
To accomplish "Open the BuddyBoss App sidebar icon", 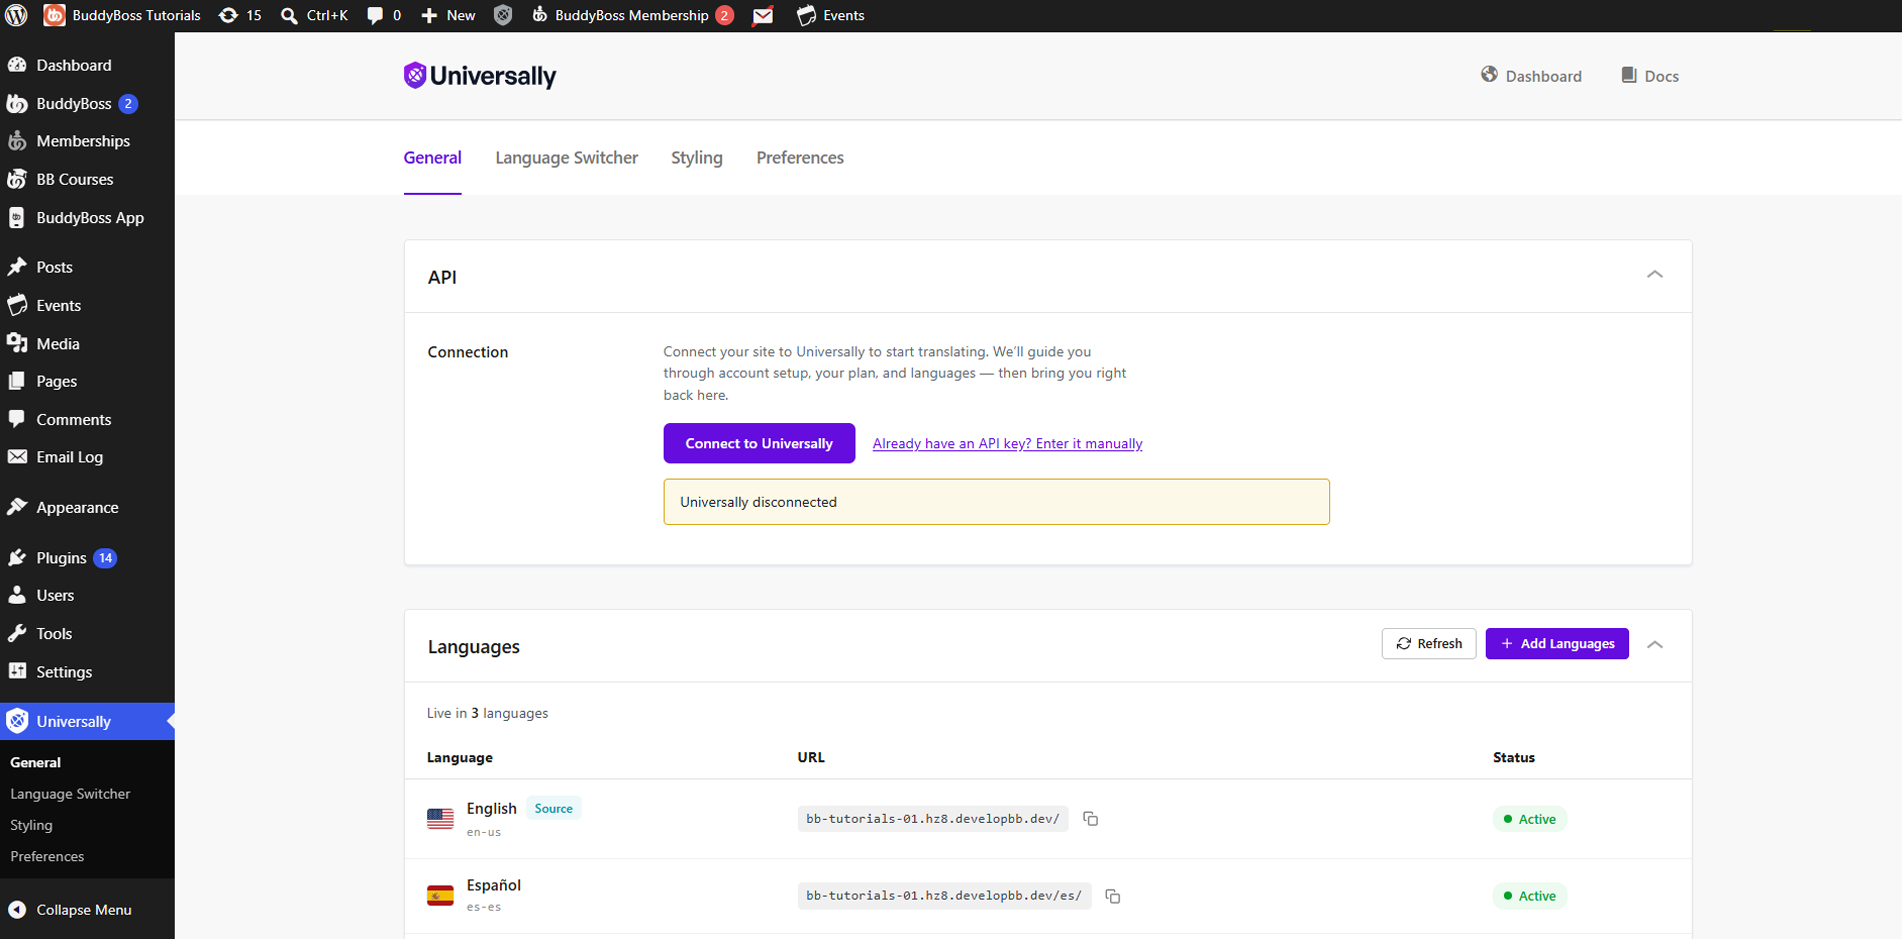I will click(x=17, y=217).
